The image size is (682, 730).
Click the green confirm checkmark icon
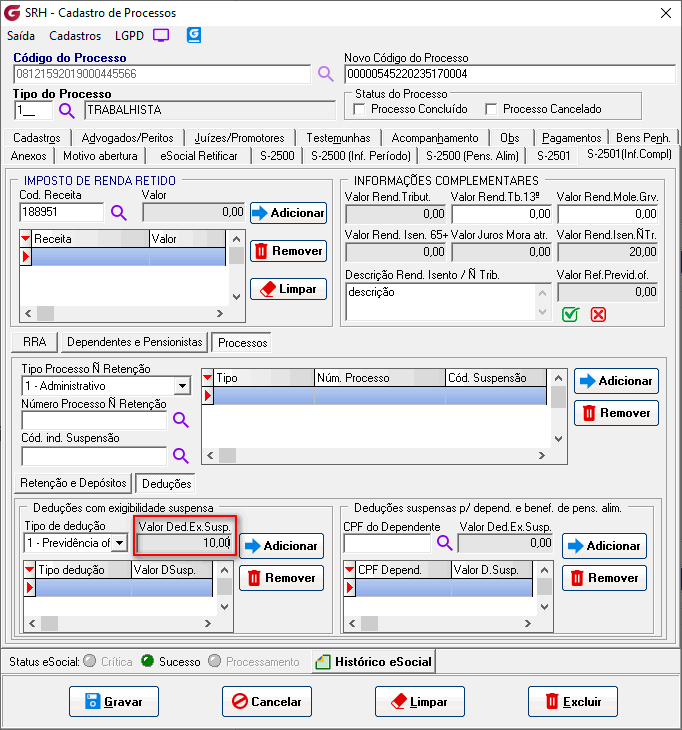tap(570, 314)
